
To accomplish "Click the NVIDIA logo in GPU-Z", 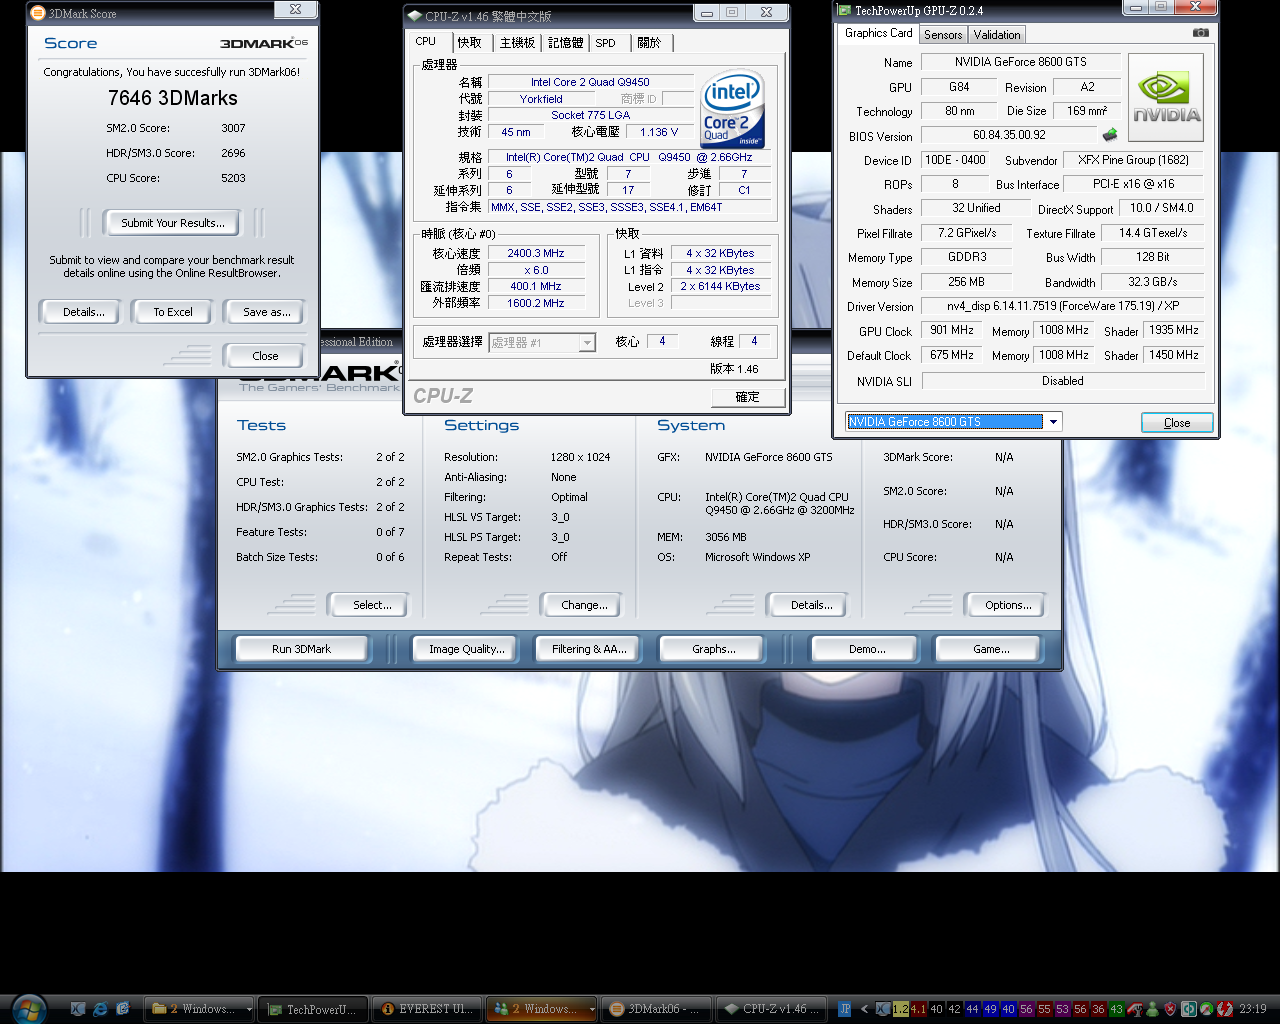I will pos(1165,98).
